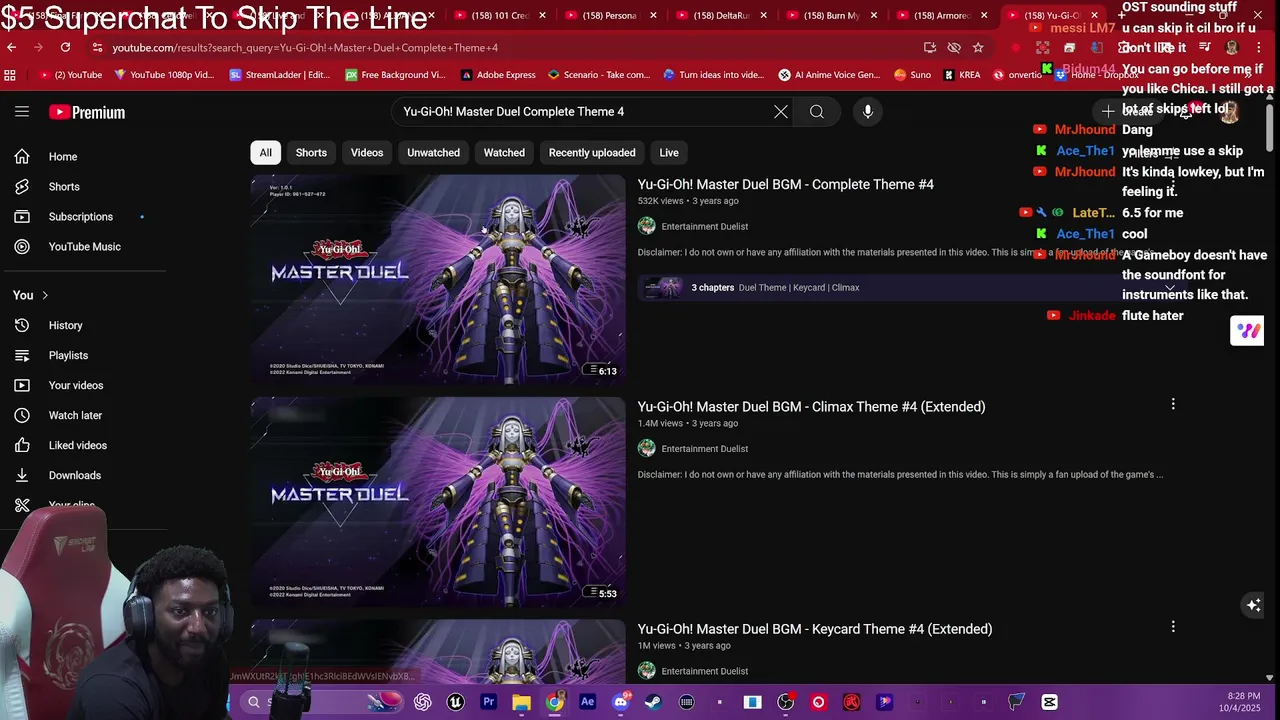Open the taskbar clock showing 8:28 PM
Image resolution: width=1280 pixels, height=720 pixels.
click(1242, 702)
